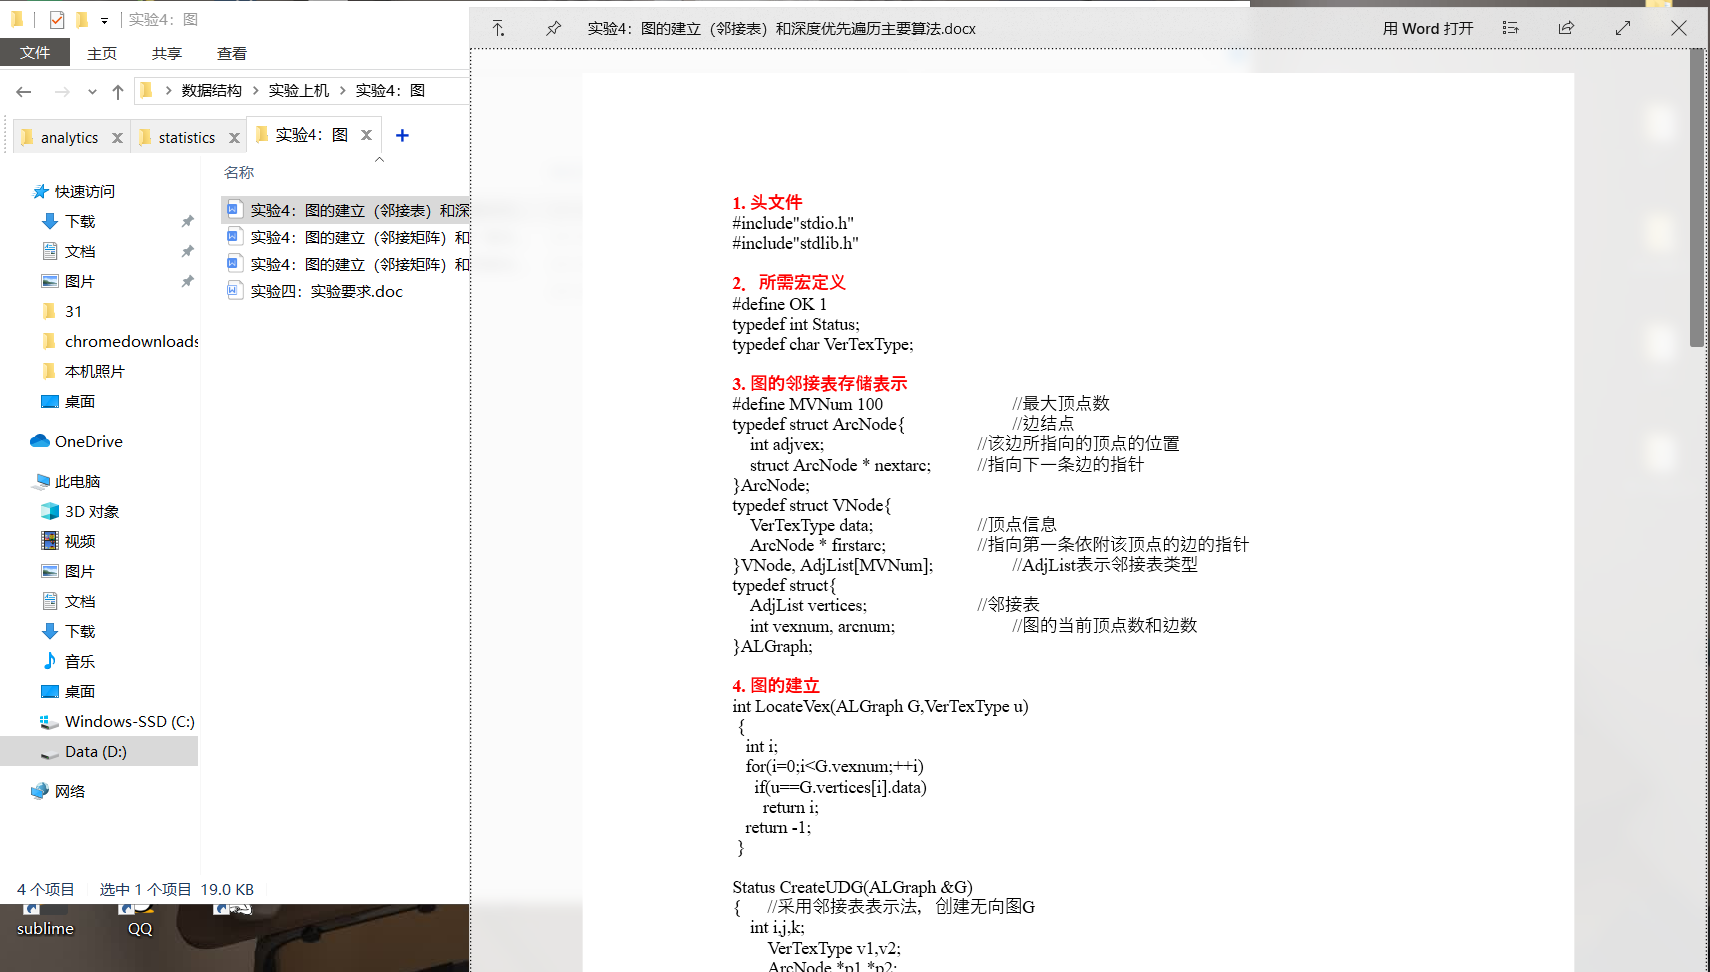
Task: Open the pinned 下载 folder under 快速访问
Action: [80, 221]
